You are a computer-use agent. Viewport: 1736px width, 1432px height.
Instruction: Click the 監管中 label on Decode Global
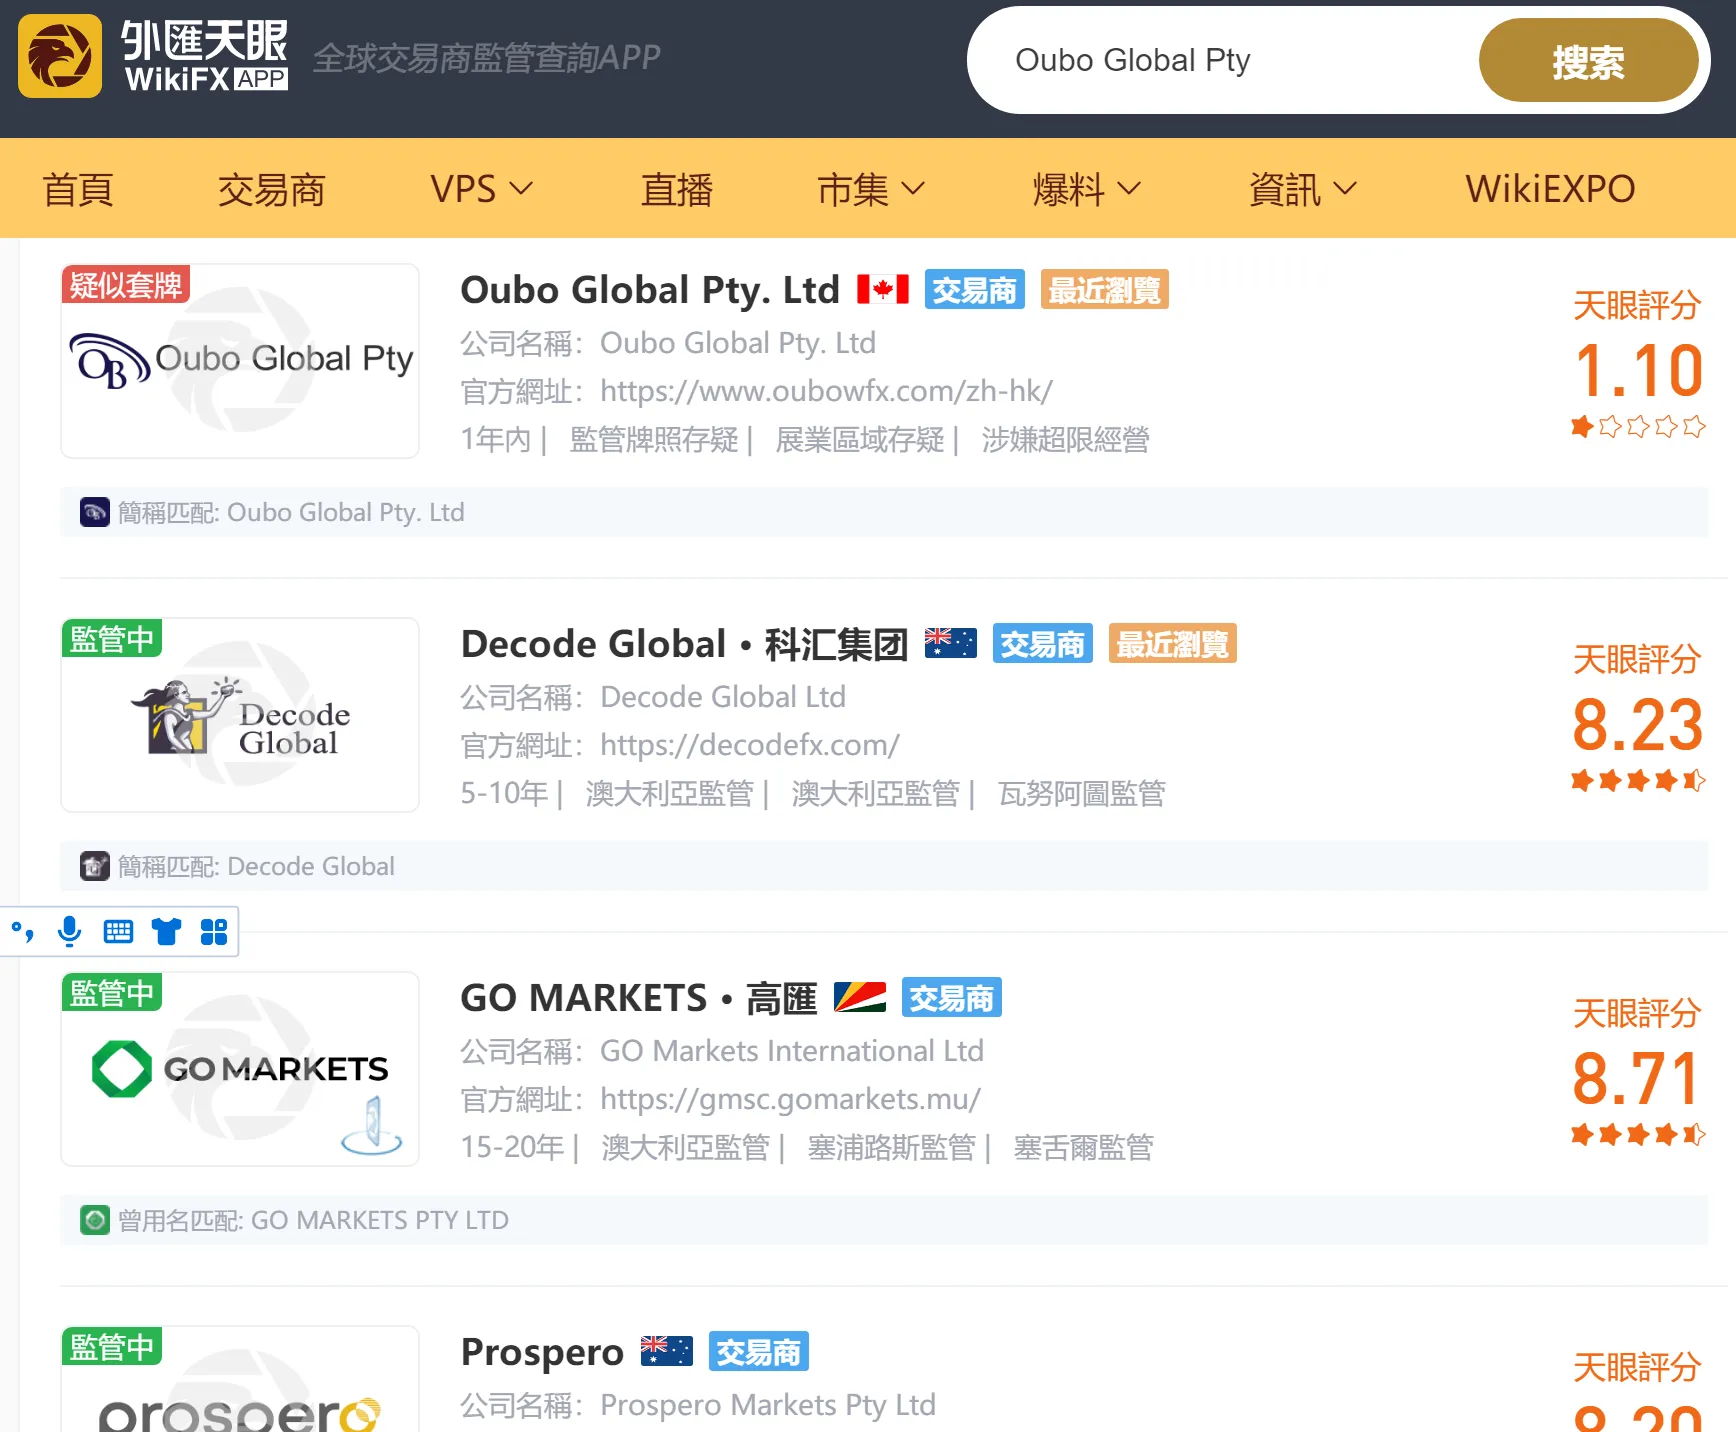tap(112, 639)
